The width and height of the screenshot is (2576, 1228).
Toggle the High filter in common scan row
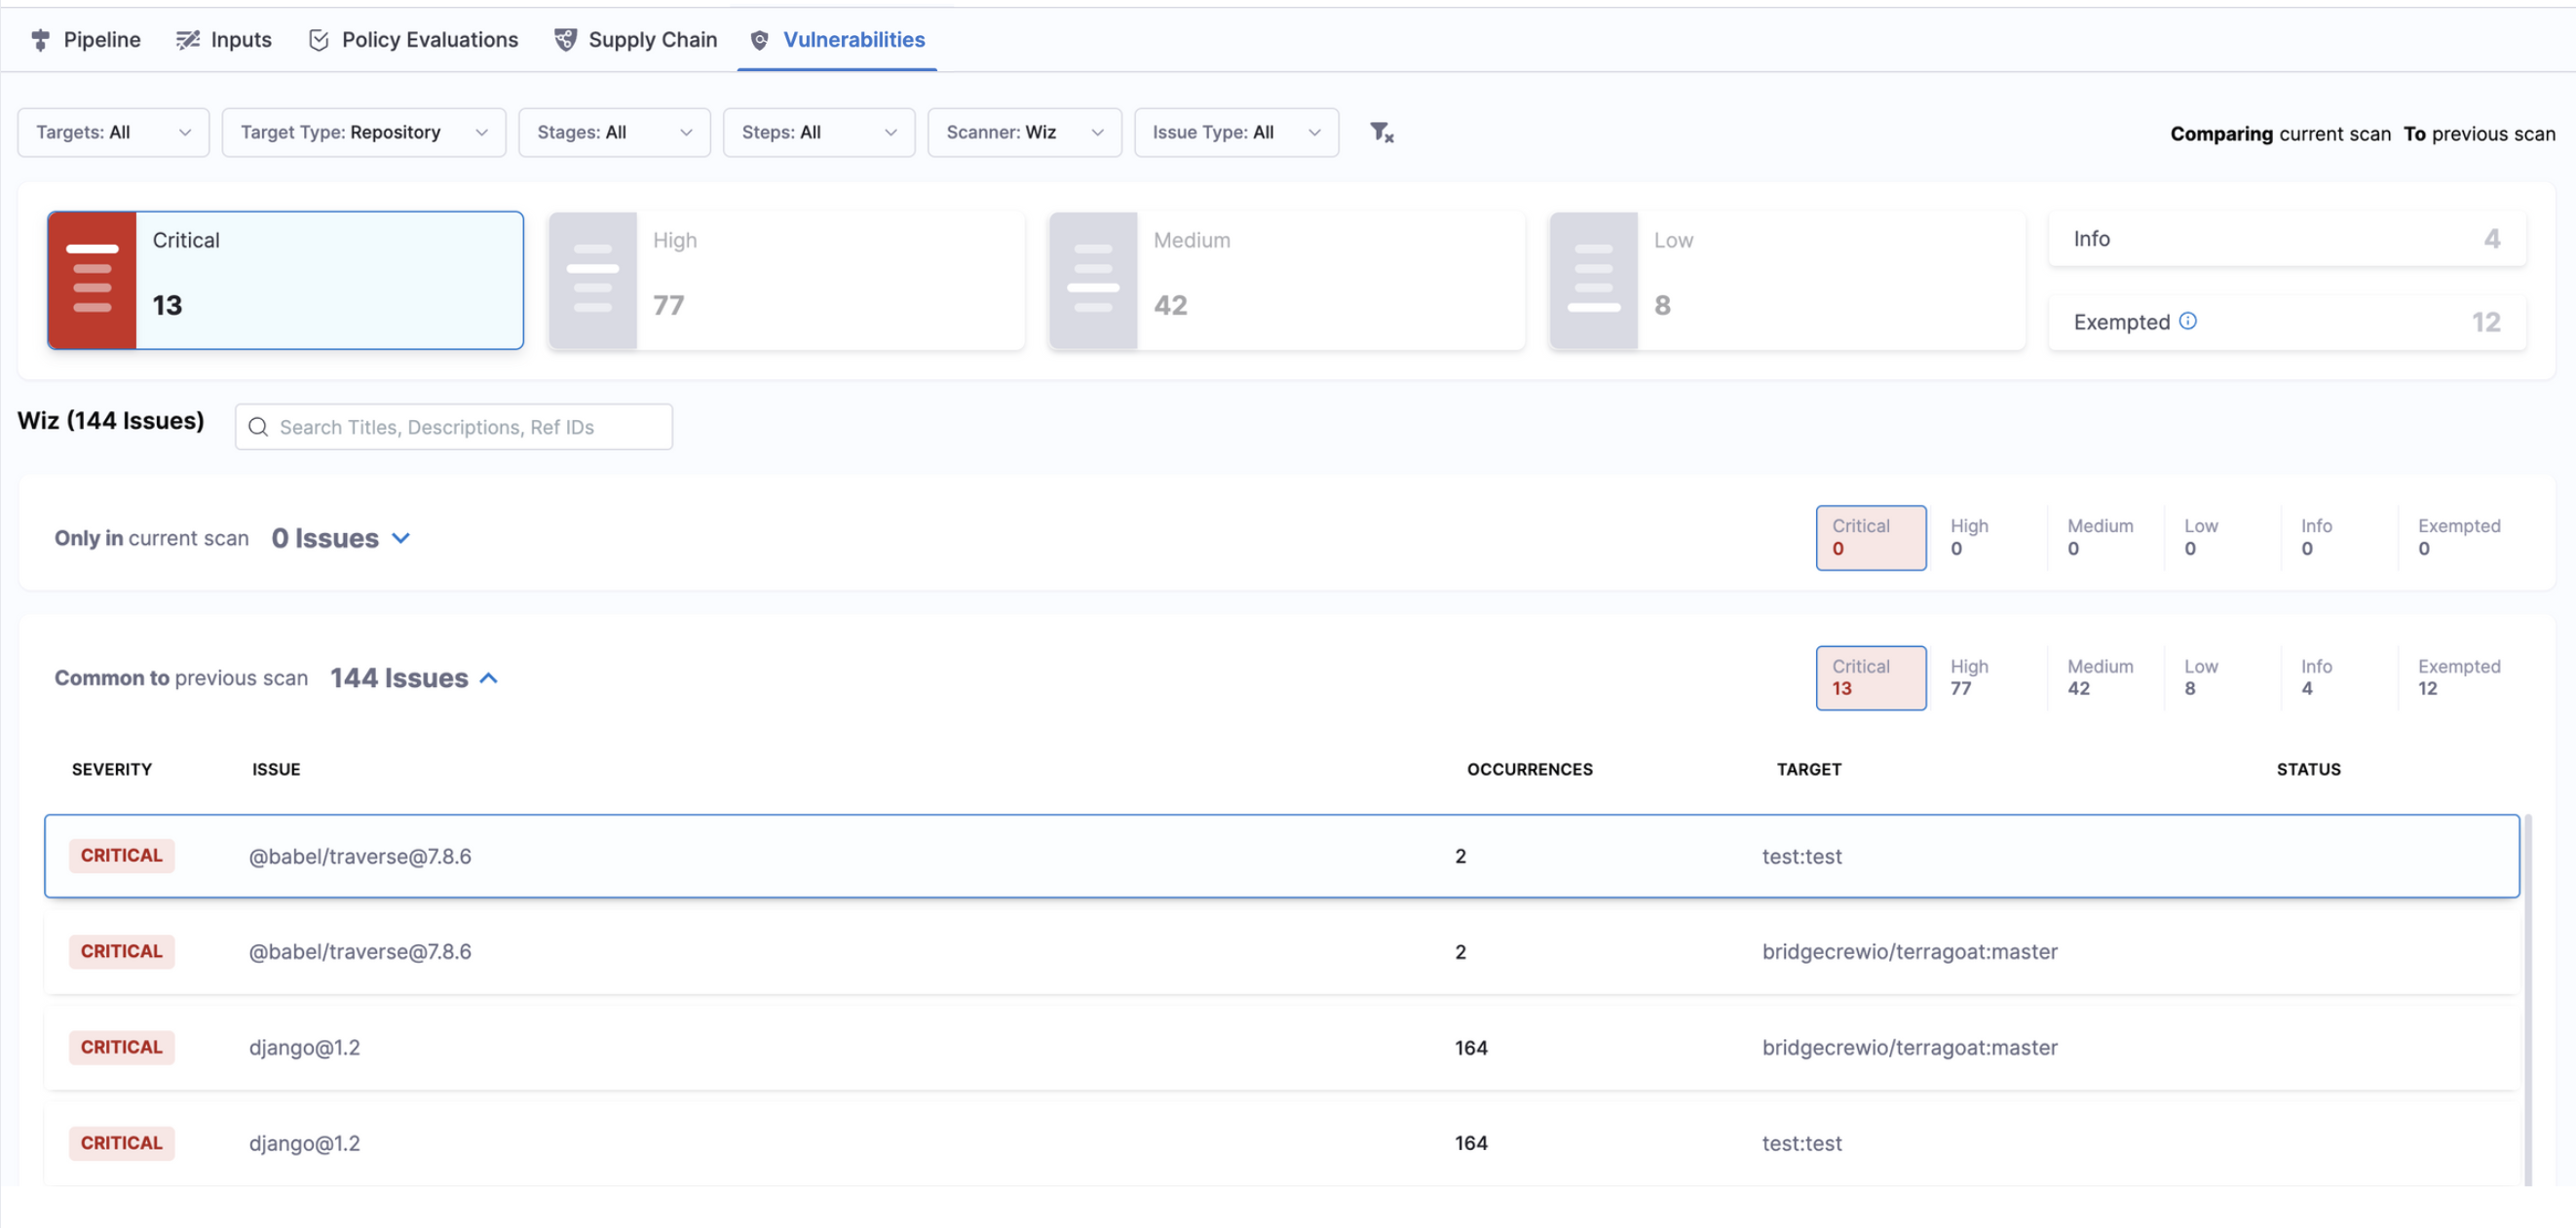(x=1968, y=677)
